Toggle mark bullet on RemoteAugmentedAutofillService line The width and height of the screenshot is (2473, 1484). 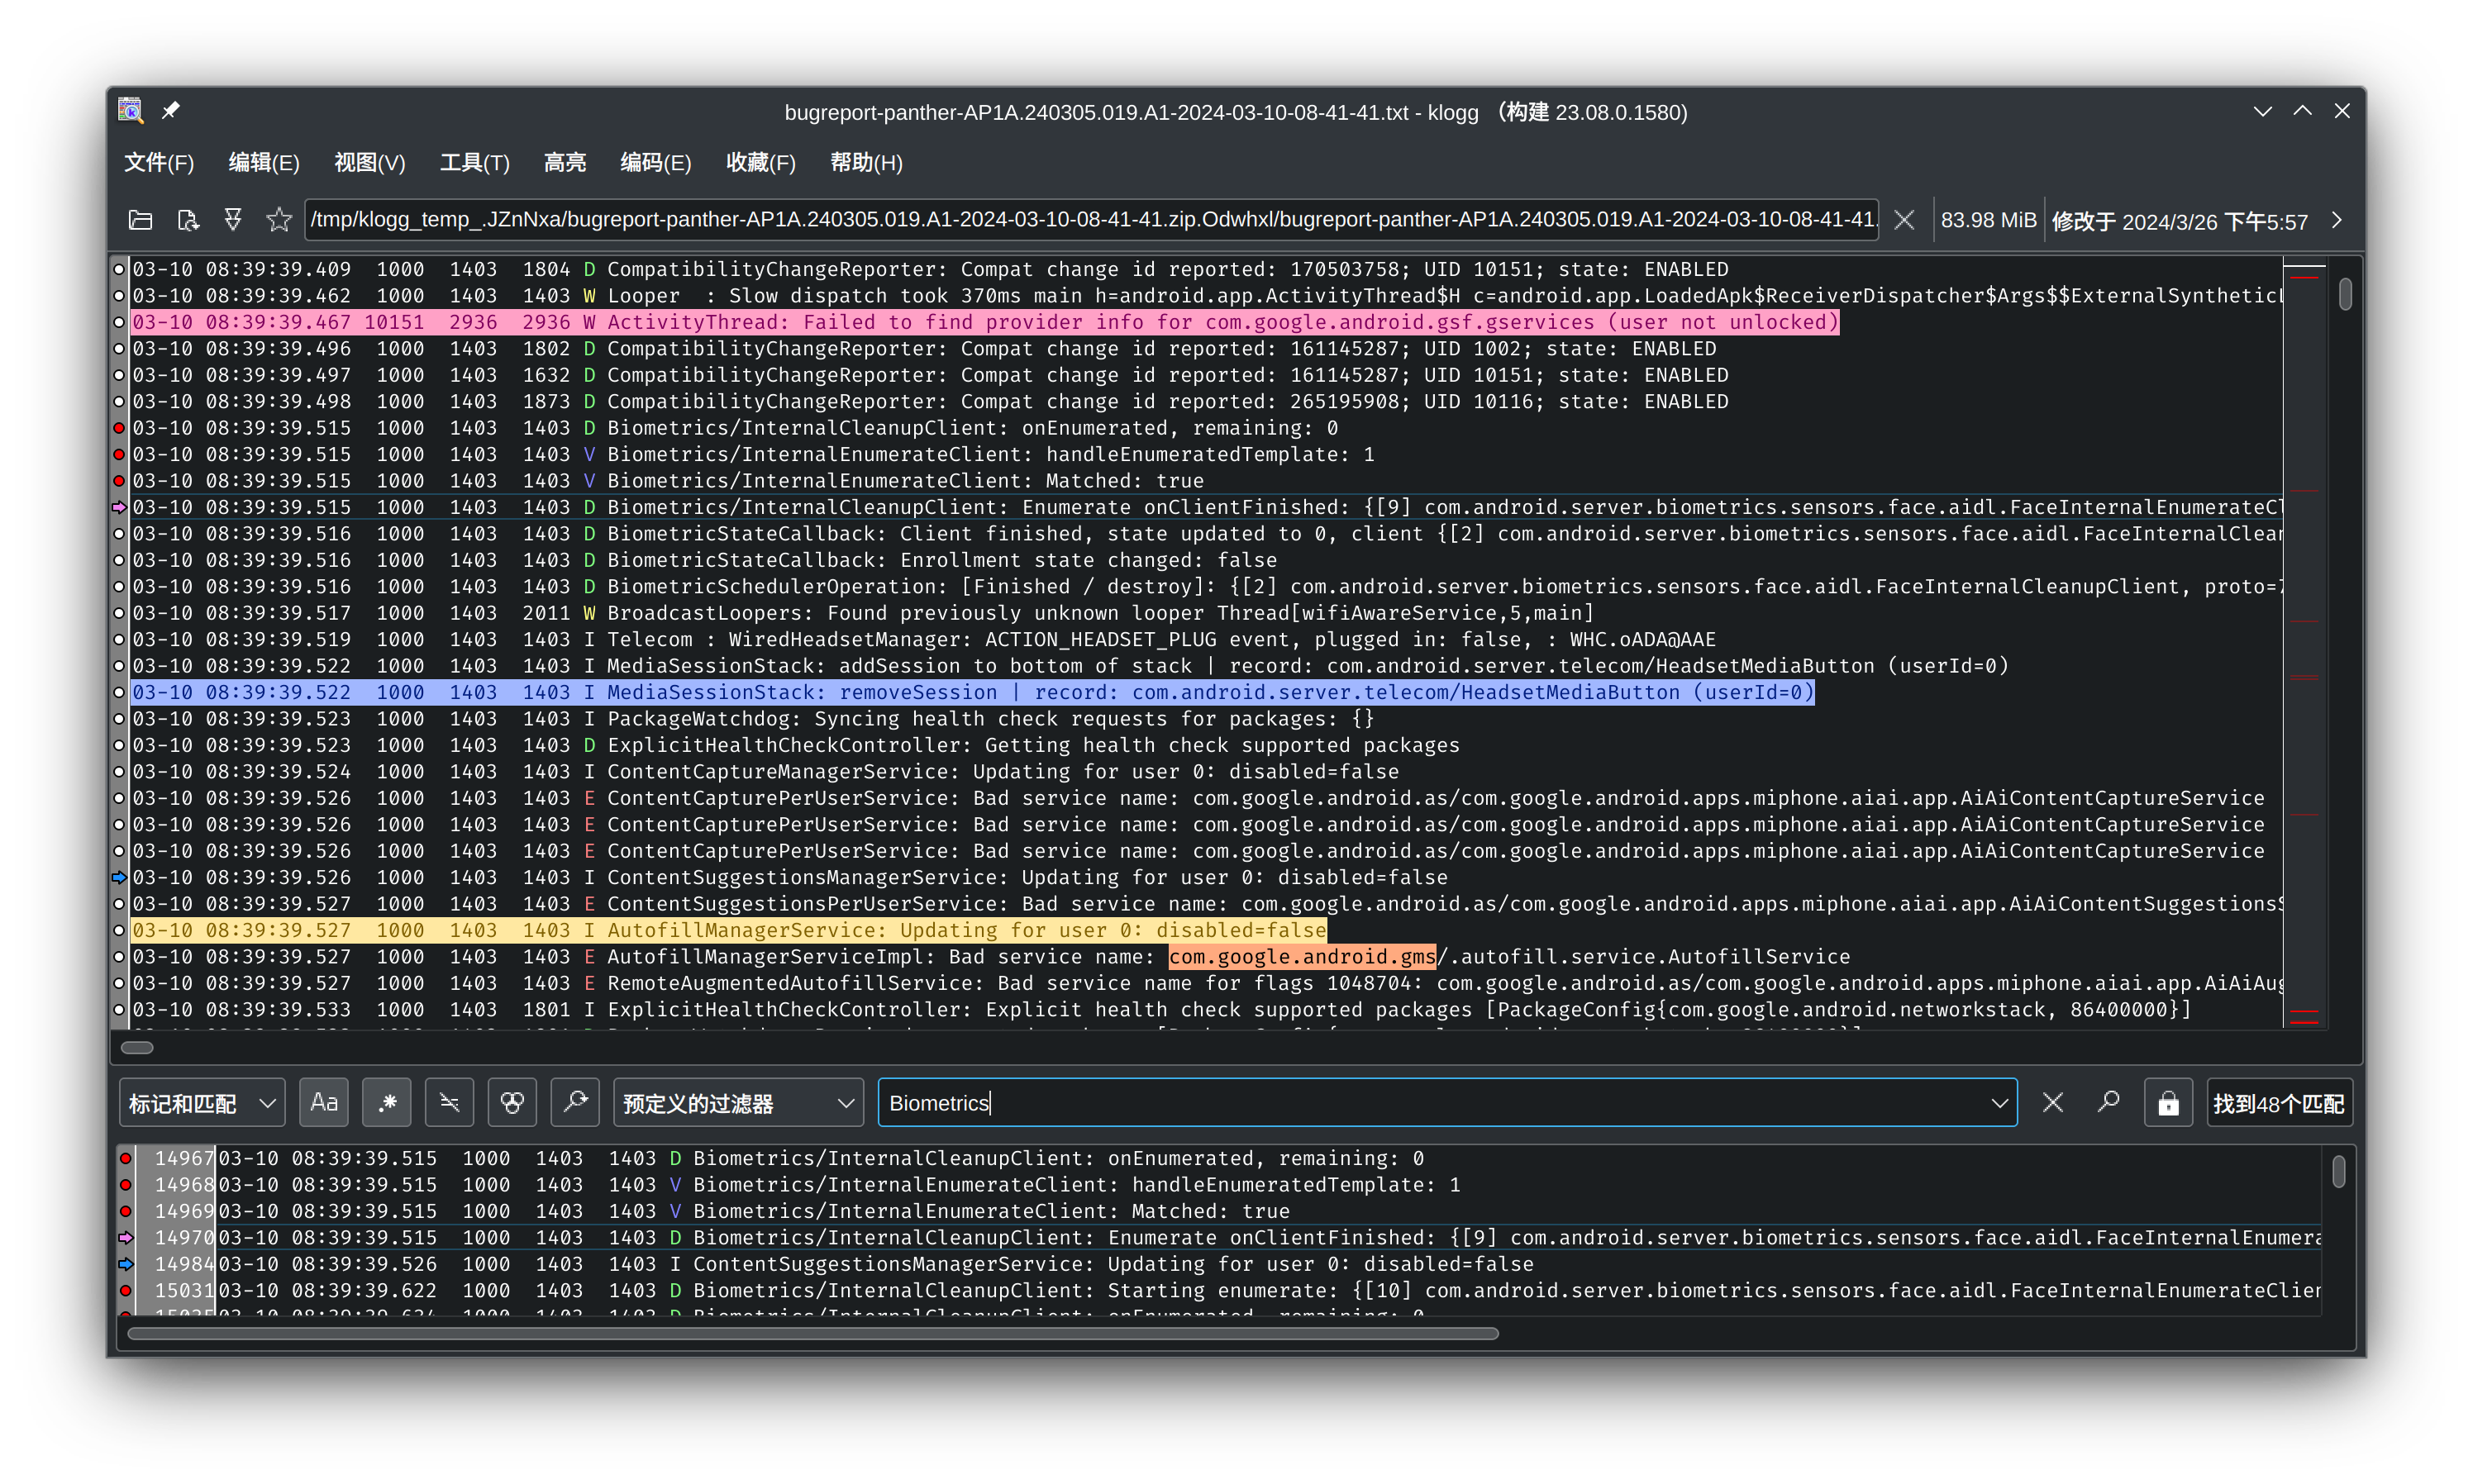pos(119,983)
